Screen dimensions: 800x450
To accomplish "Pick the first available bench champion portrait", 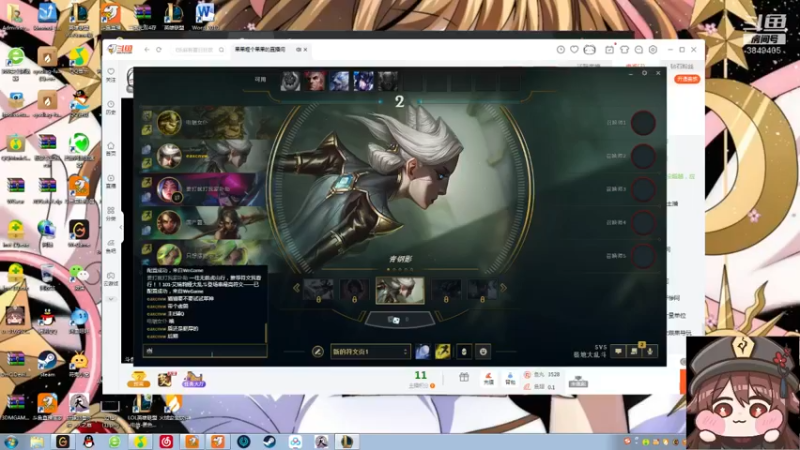I will point(290,81).
